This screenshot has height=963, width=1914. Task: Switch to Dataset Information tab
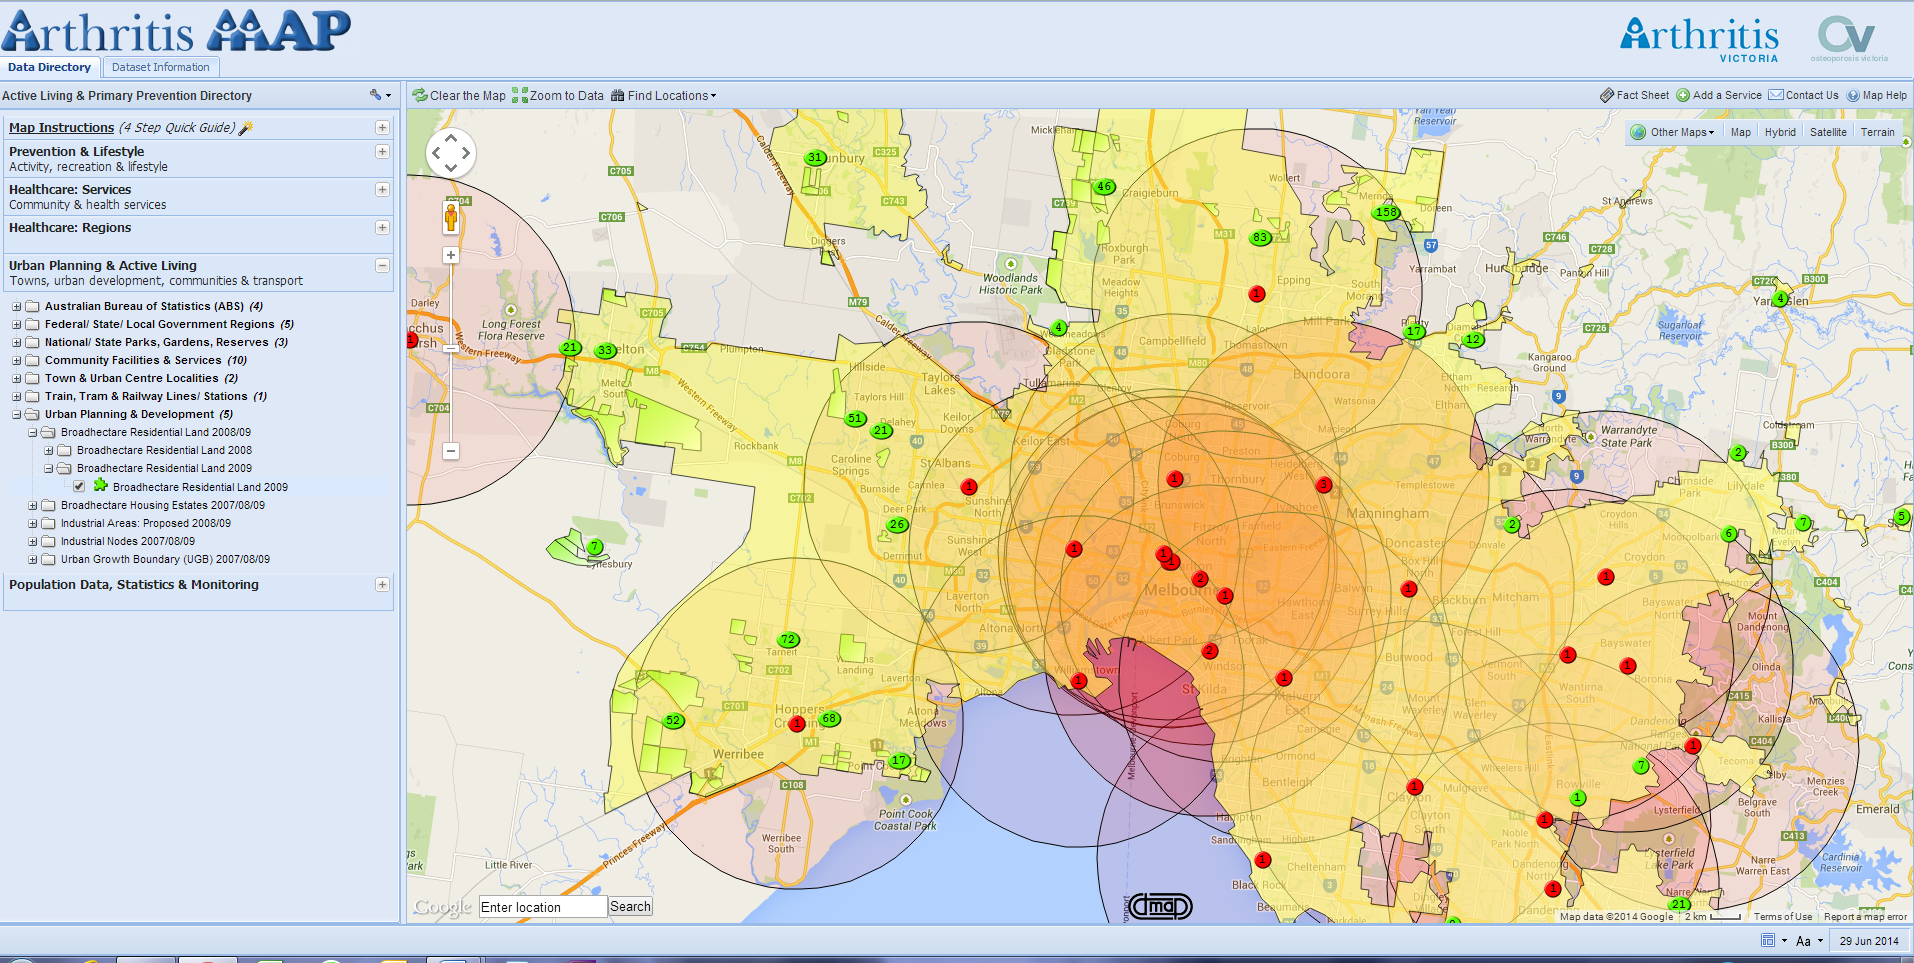(160, 67)
